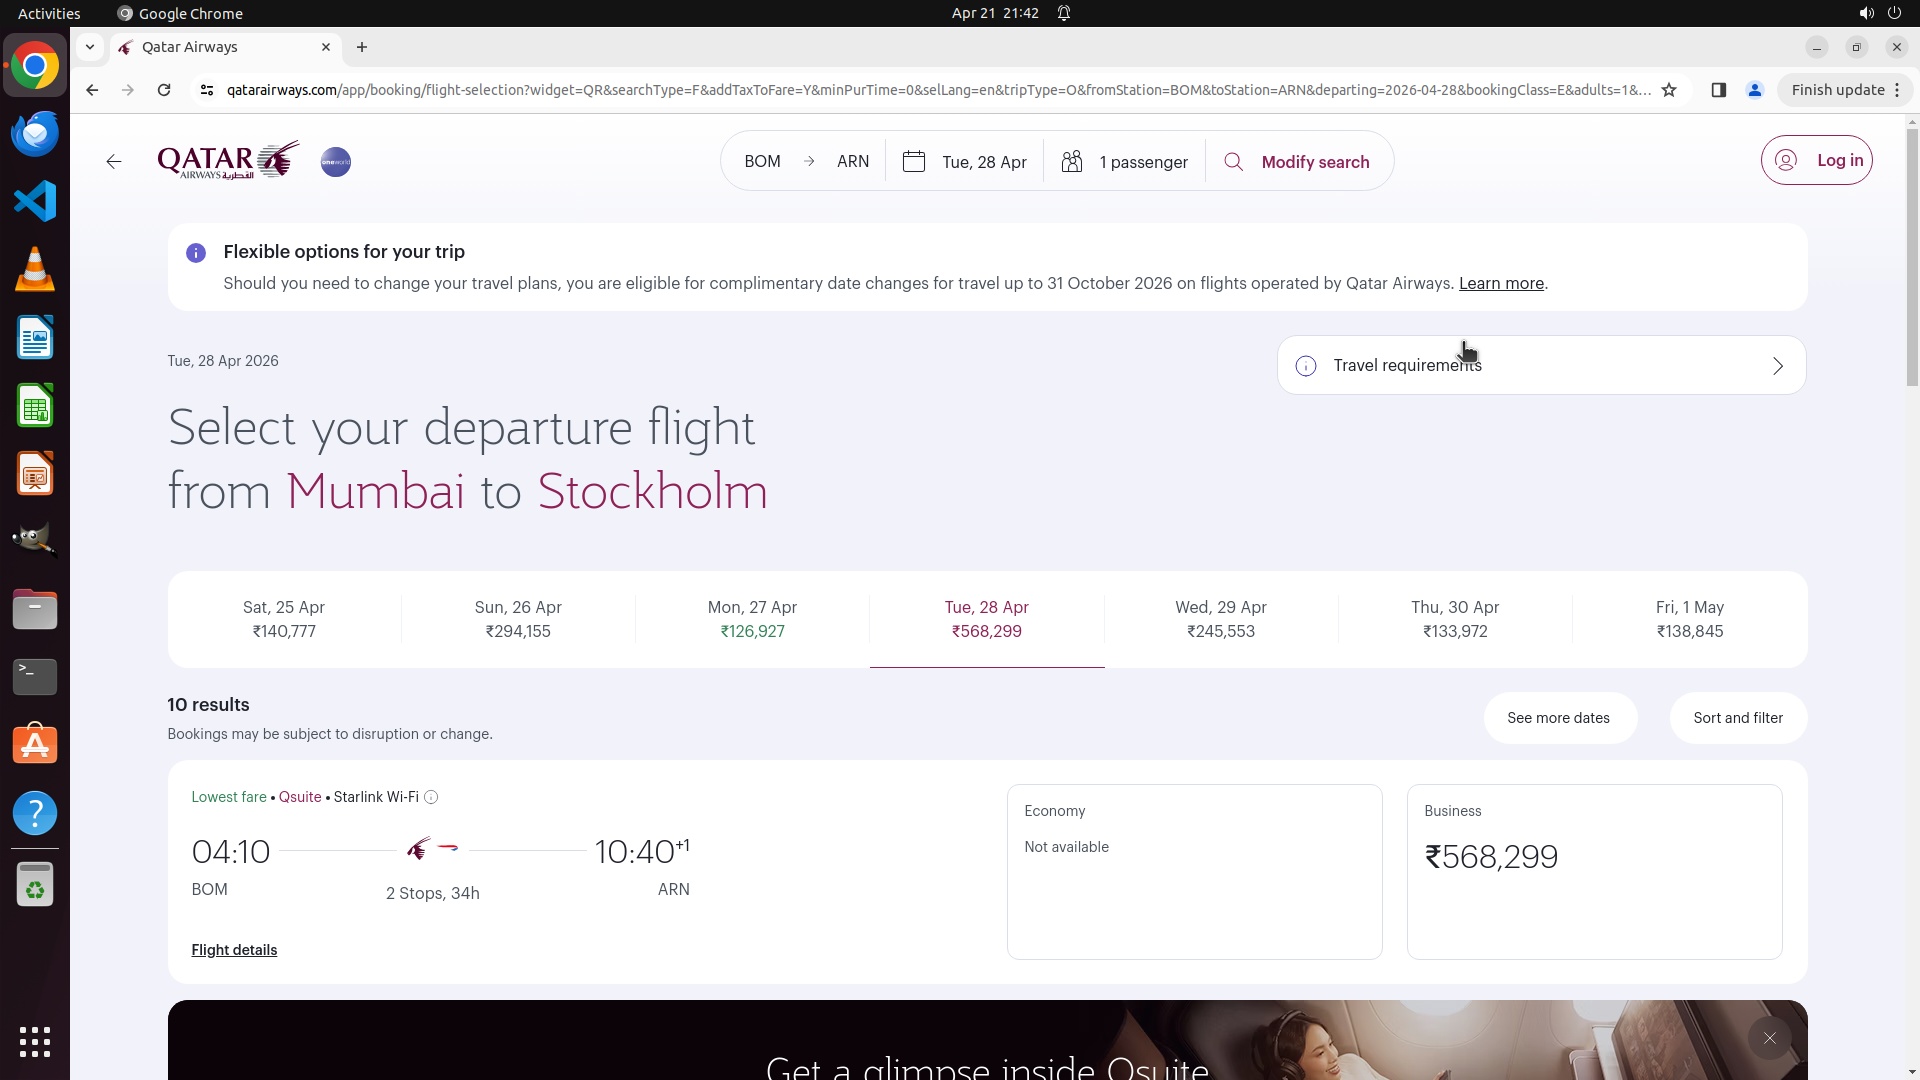This screenshot has width=1920, height=1080.
Task: Select the Mon, 27 Apr date tab
Action: click(752, 619)
